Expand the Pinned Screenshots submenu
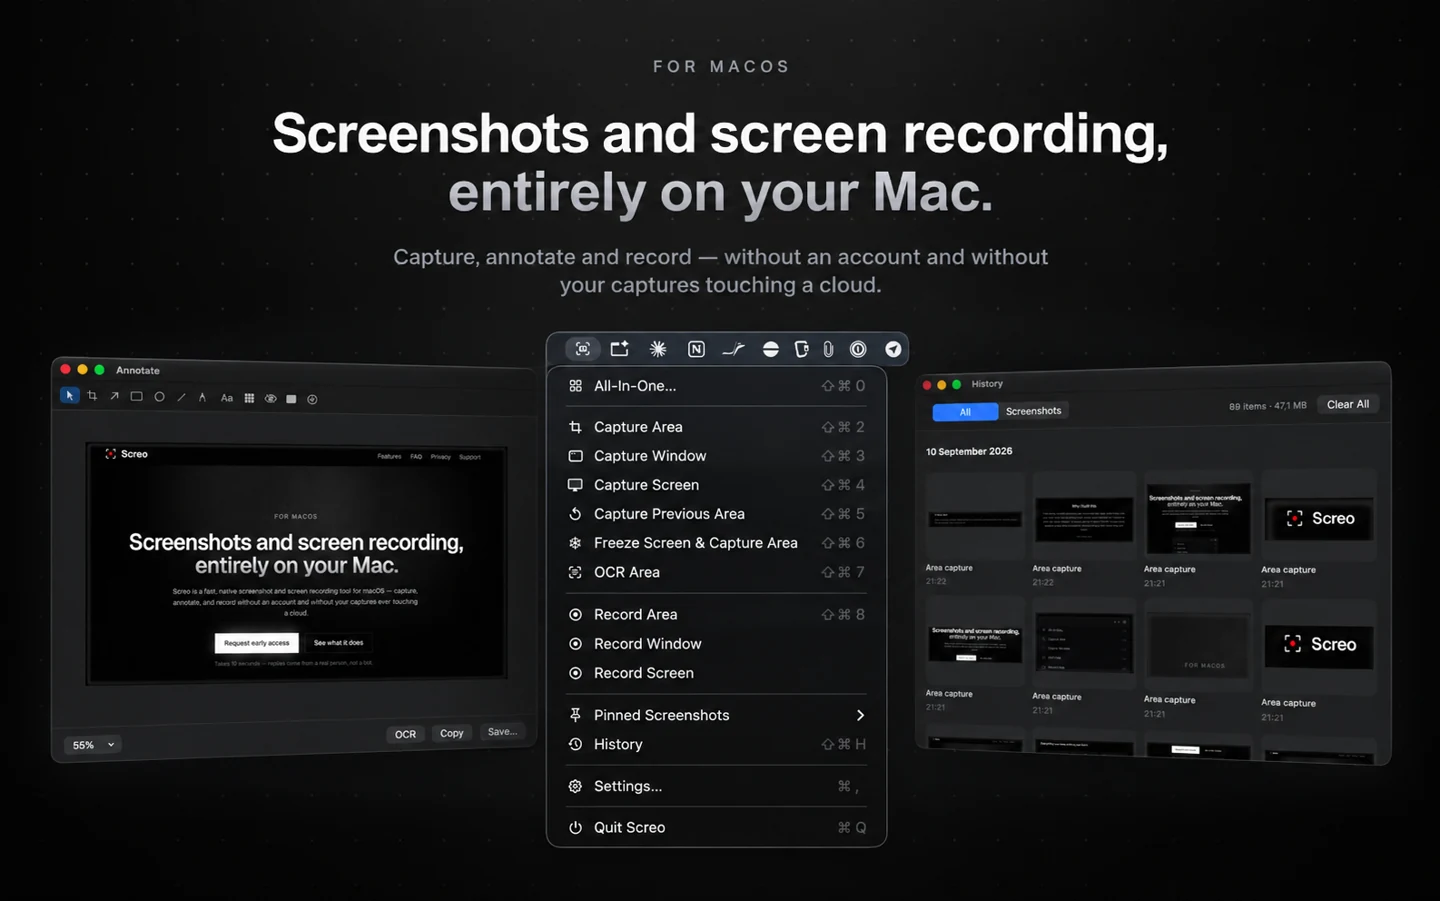The width and height of the screenshot is (1440, 901). click(716, 715)
